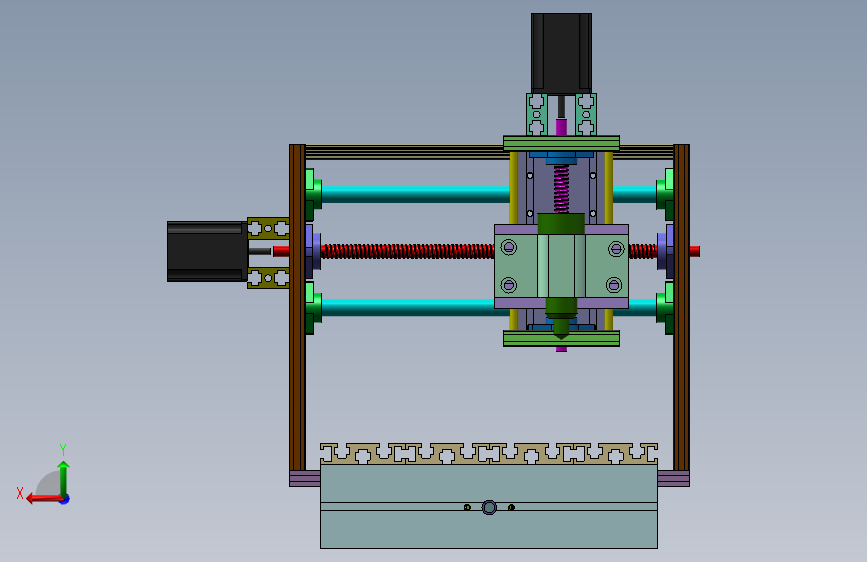Click the green "Y" triad label
The height and width of the screenshot is (562, 867).
63,449
